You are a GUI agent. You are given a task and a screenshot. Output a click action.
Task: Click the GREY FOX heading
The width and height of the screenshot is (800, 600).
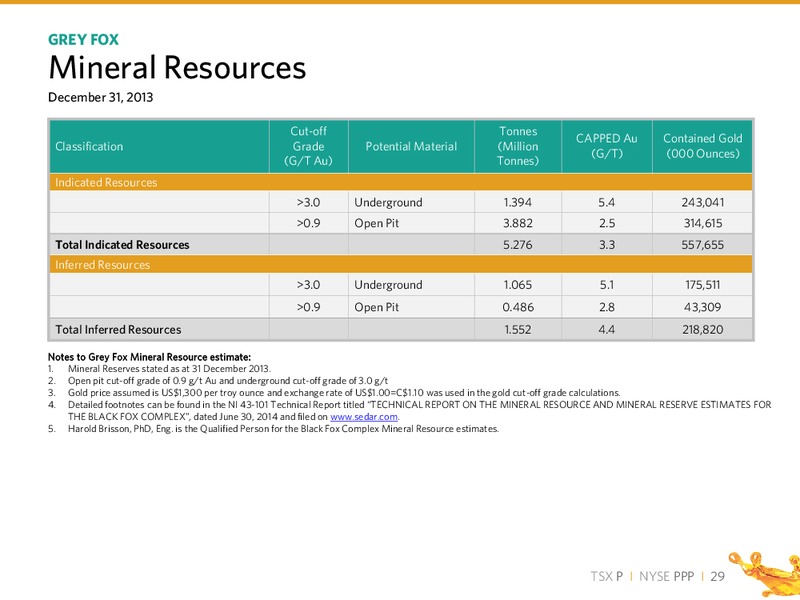pos(83,39)
